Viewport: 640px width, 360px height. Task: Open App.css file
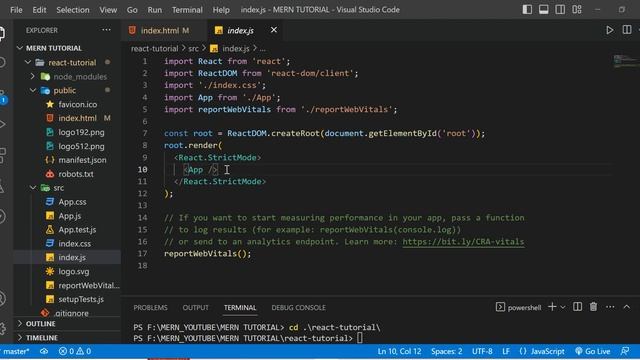(66, 202)
